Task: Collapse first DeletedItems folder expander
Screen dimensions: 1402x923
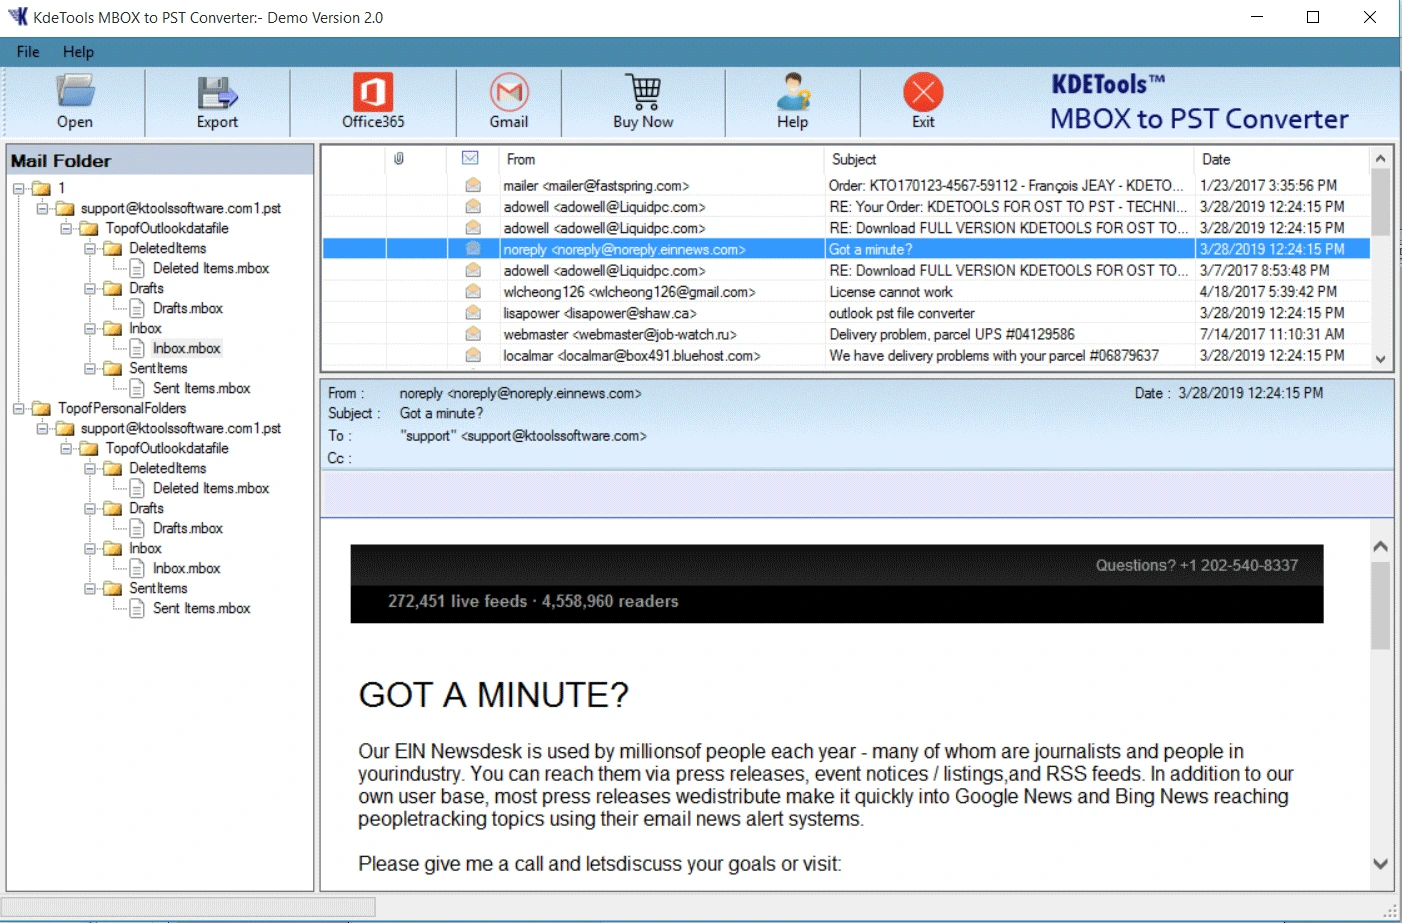Action: [90, 248]
